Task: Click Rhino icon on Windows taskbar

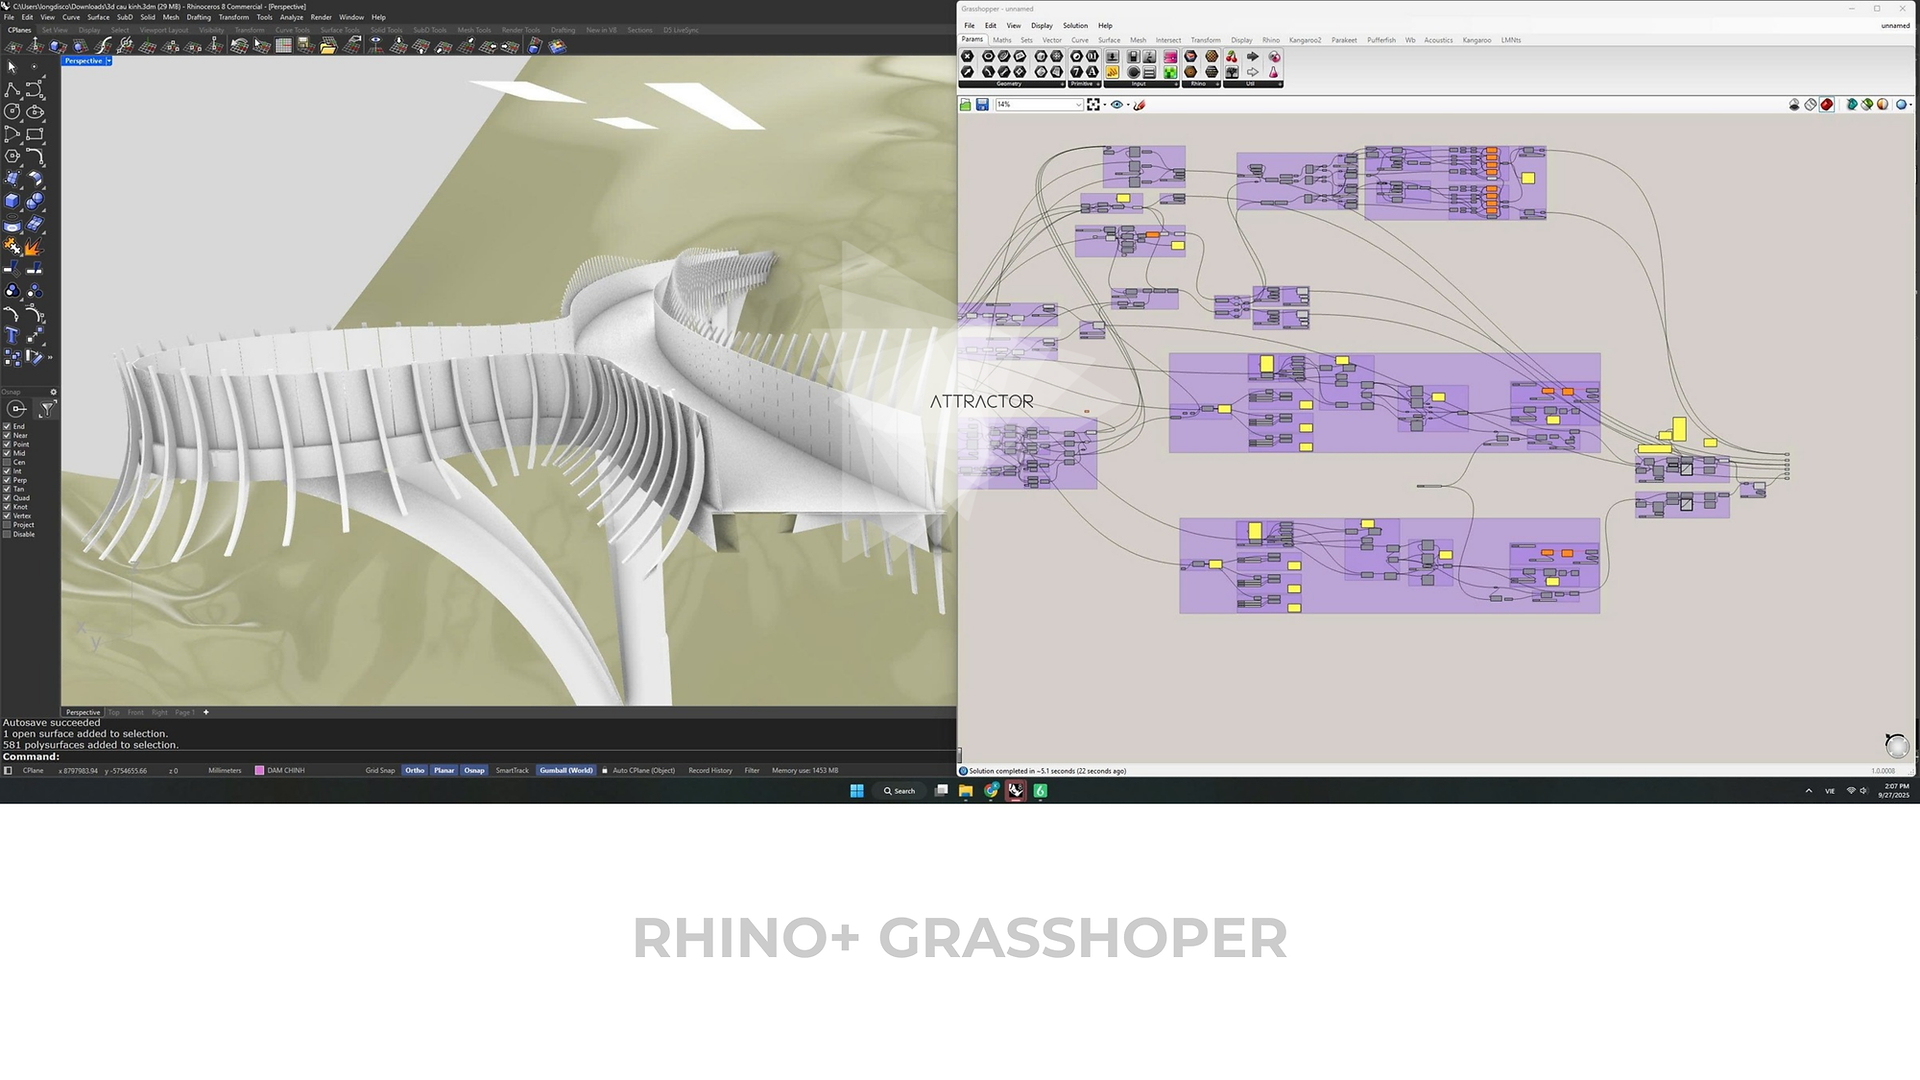Action: pyautogui.click(x=1016, y=790)
